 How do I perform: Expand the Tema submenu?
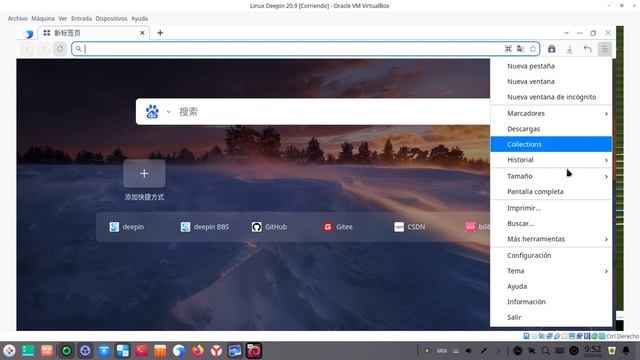pyautogui.click(x=551, y=271)
